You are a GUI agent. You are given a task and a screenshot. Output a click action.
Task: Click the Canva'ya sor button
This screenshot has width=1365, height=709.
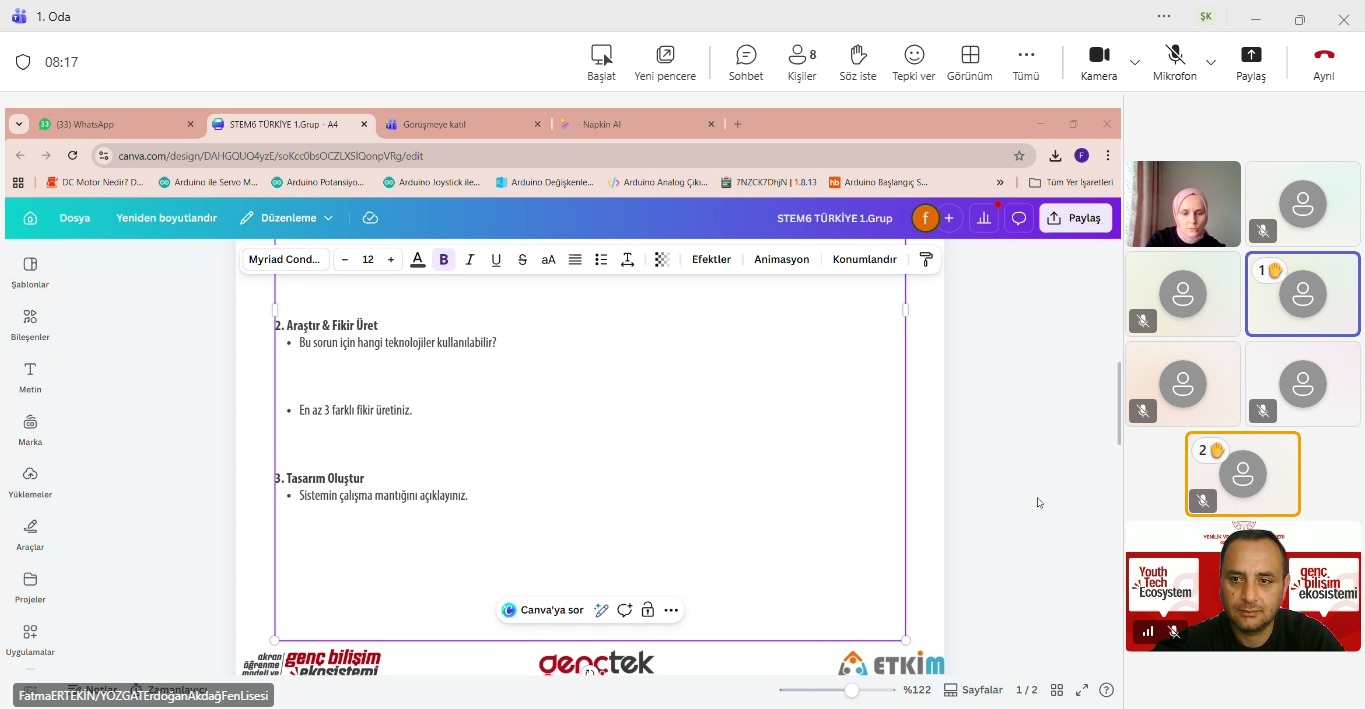click(543, 610)
